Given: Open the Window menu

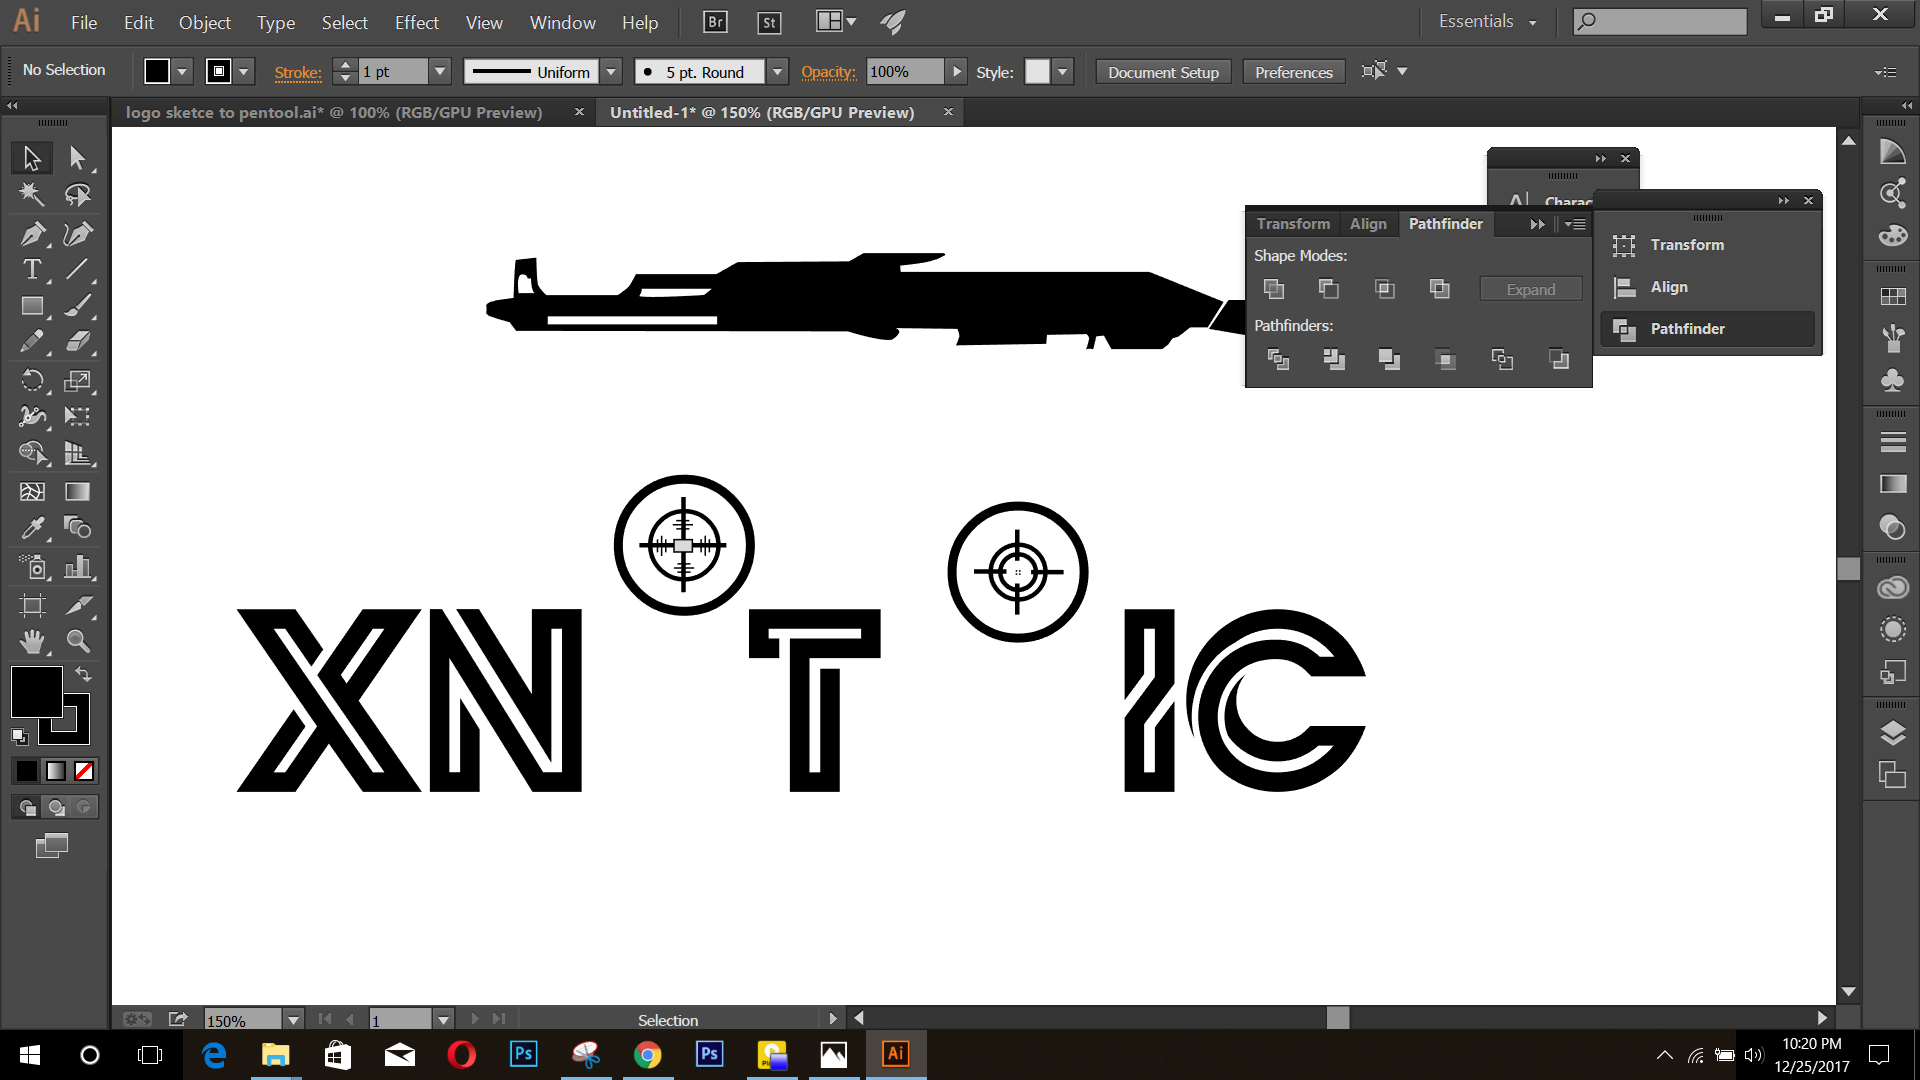Looking at the screenshot, I should click(562, 22).
